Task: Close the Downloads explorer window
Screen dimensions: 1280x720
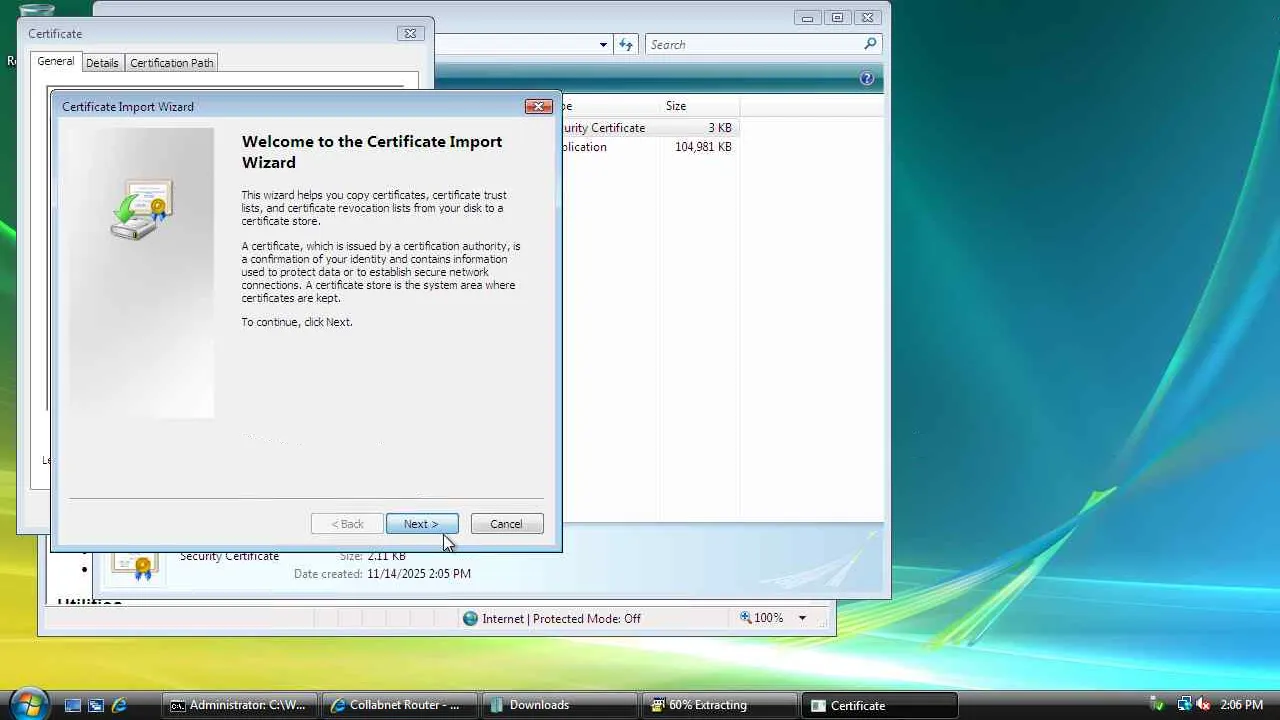Action: point(868,17)
